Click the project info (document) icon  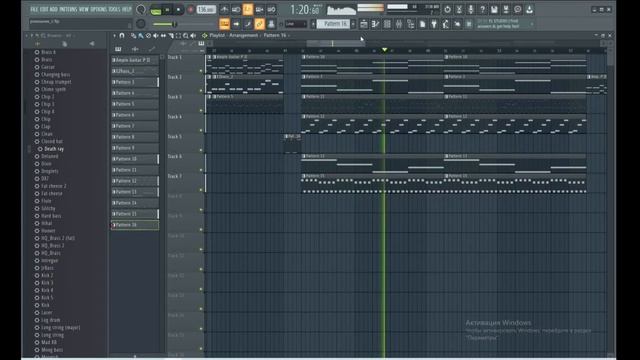click(x=422, y=24)
